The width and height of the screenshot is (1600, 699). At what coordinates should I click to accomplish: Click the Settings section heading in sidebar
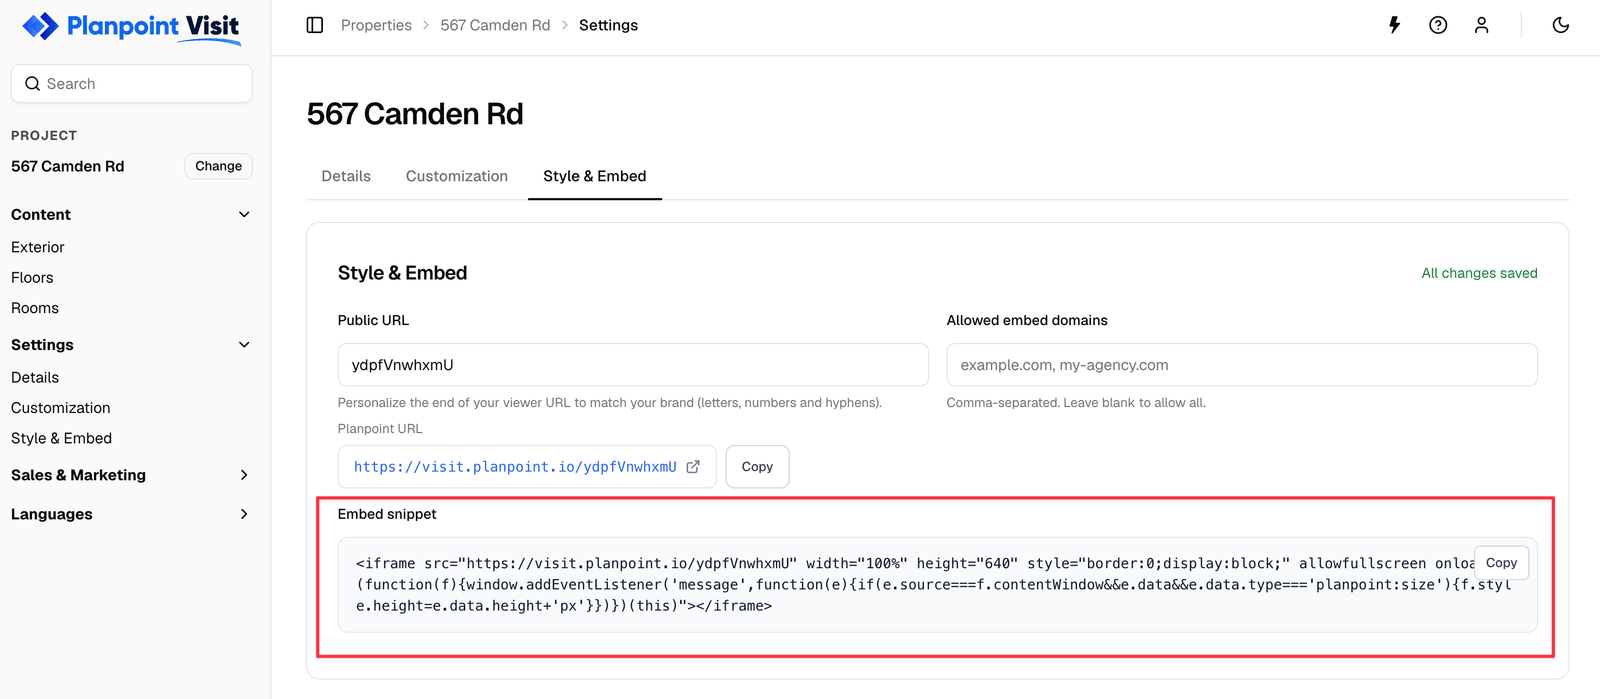(42, 345)
